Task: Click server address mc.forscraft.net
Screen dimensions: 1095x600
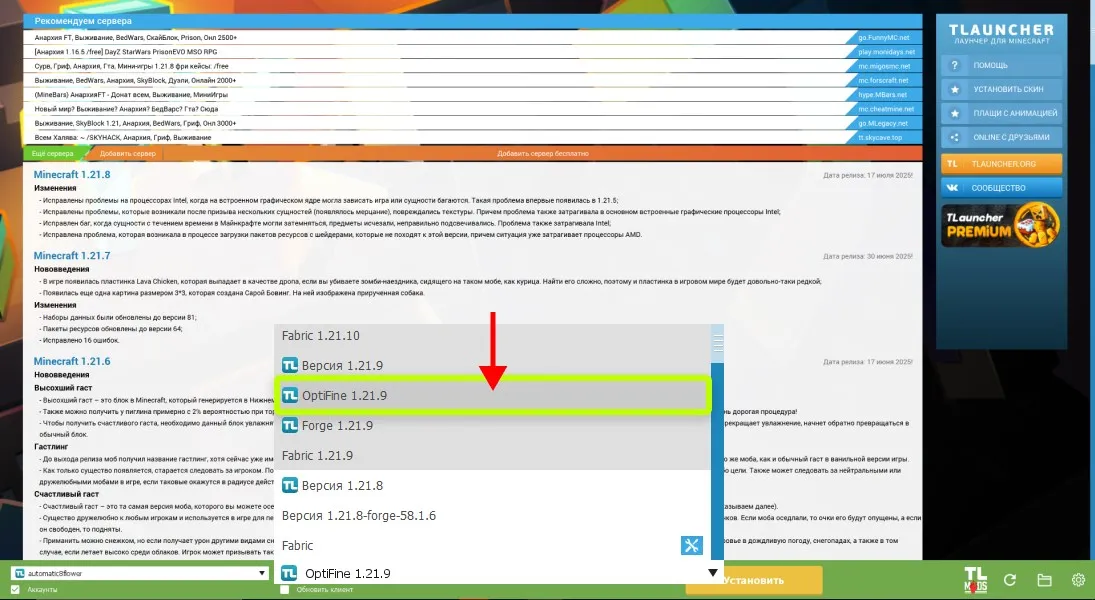Action: click(x=883, y=80)
